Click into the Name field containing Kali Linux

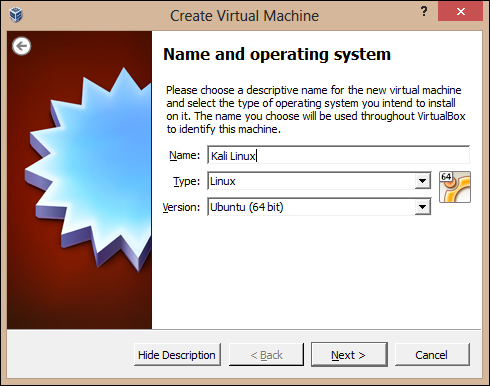(338, 155)
